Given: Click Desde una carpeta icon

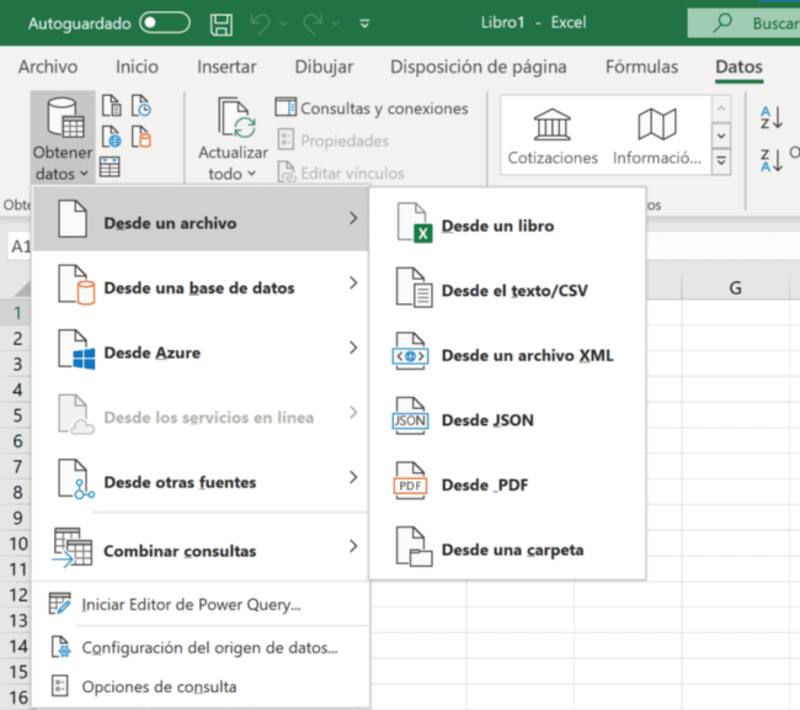Looking at the screenshot, I should 412,550.
